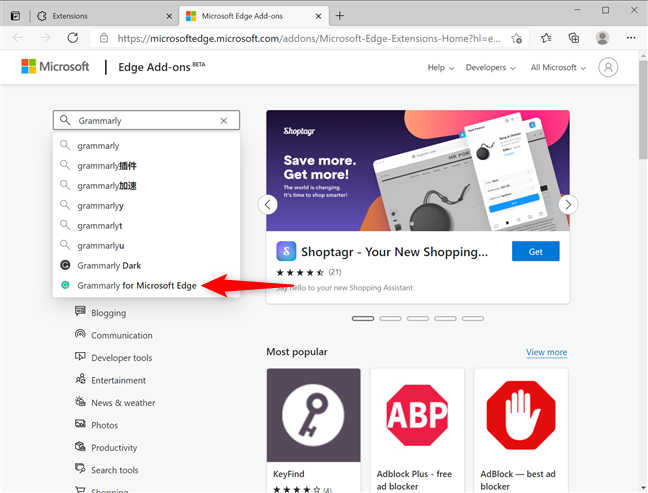648x493 pixels.
Task: Click the browser address bar URL
Action: [x=309, y=38]
